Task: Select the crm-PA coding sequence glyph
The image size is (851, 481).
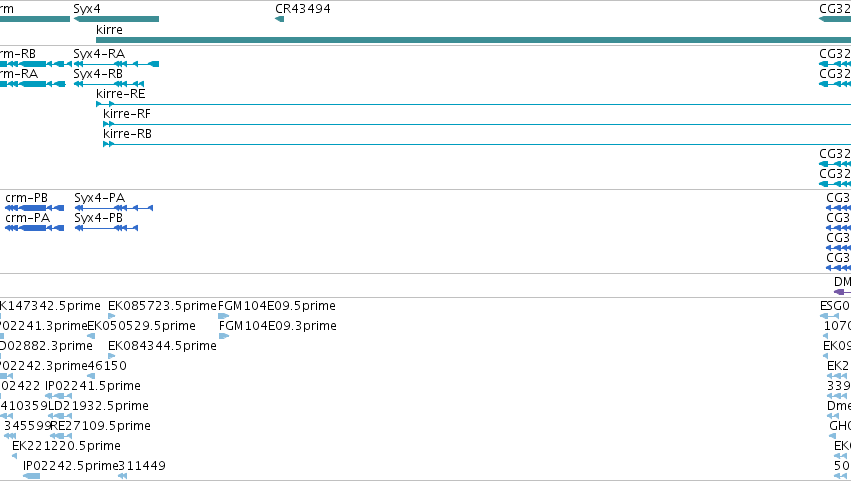Action: tap(35, 228)
